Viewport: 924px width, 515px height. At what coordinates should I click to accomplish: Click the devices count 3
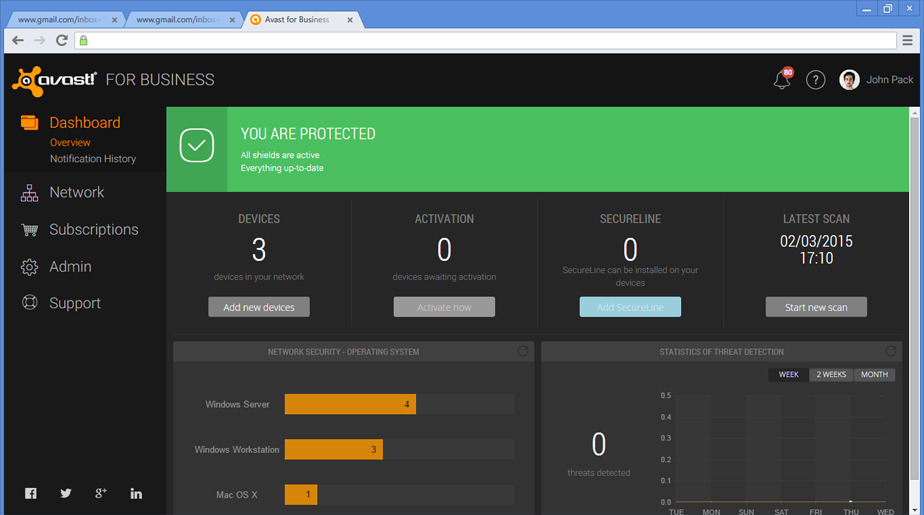pyautogui.click(x=259, y=249)
